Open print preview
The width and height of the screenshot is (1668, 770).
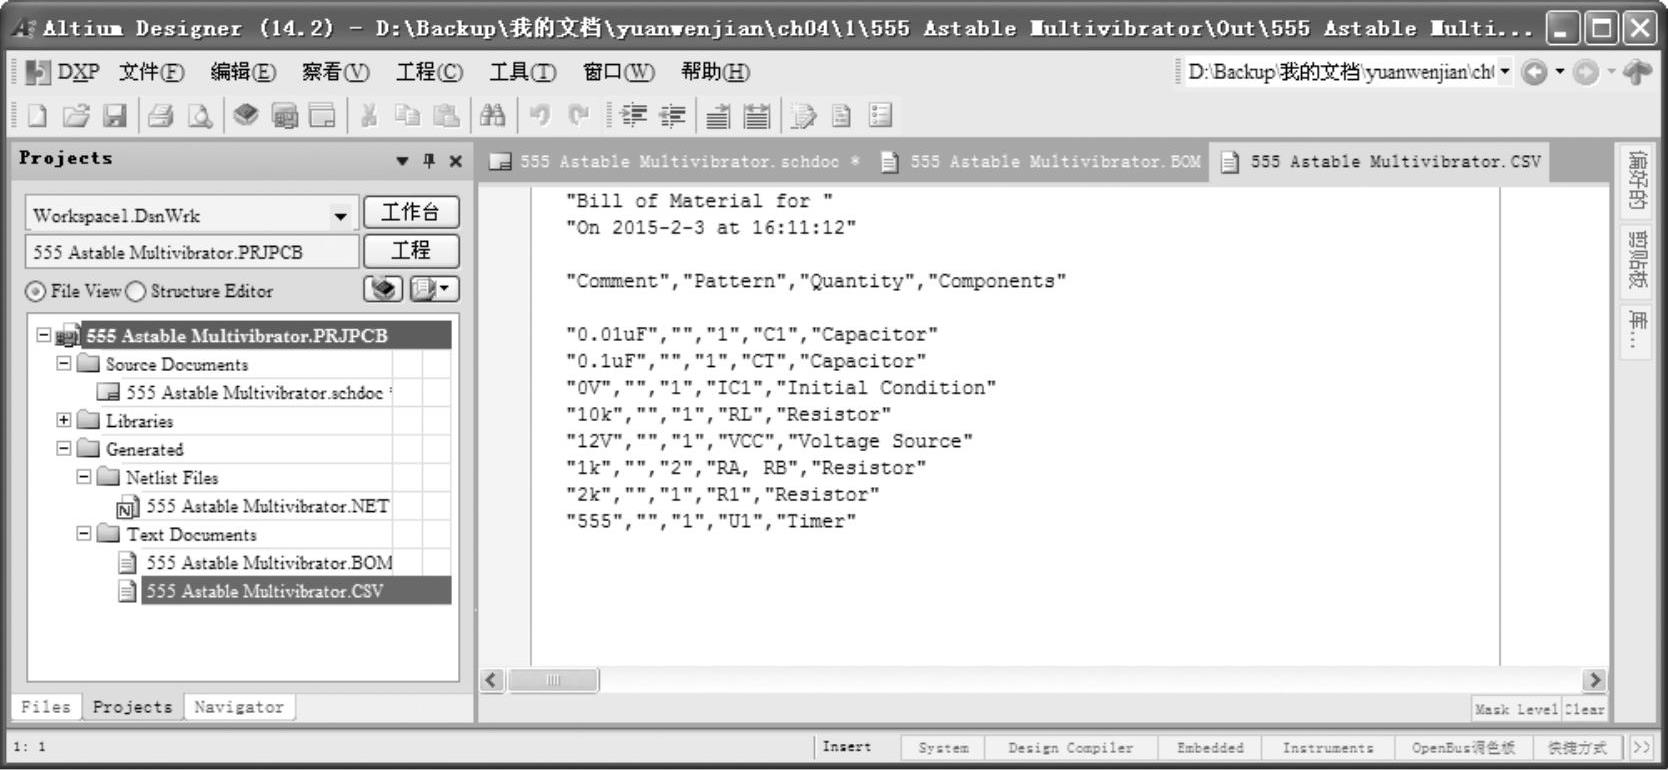pos(200,116)
